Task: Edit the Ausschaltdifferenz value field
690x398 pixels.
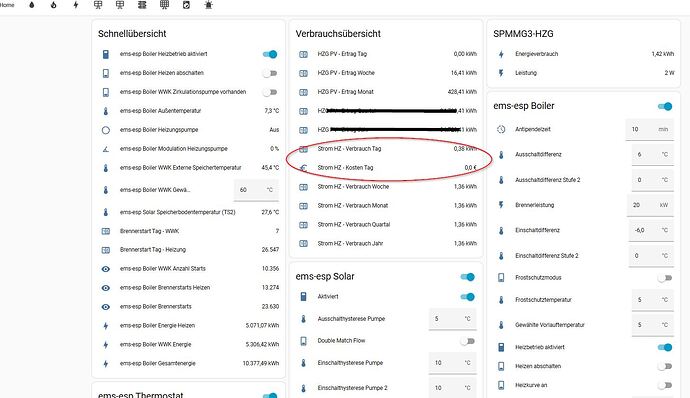Action: pyautogui.click(x=653, y=155)
